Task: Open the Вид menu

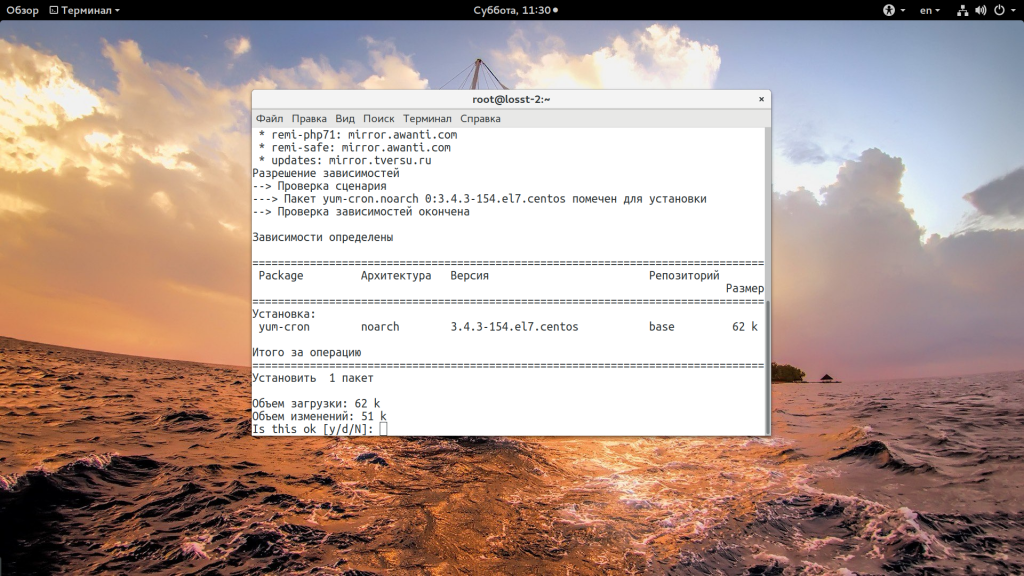Action: [x=345, y=118]
